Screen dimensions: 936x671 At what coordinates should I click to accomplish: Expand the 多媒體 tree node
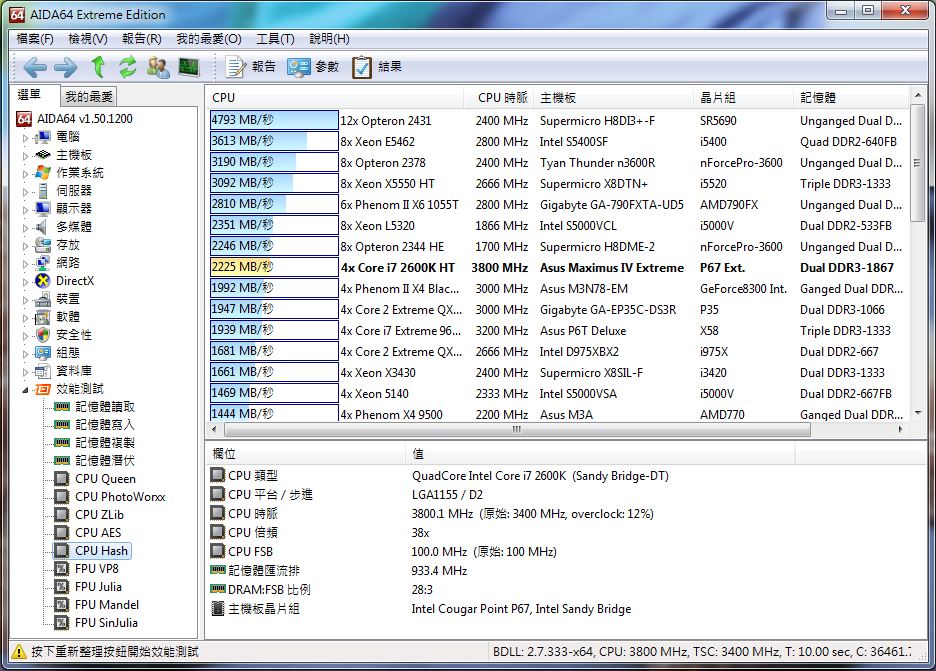click(25, 227)
